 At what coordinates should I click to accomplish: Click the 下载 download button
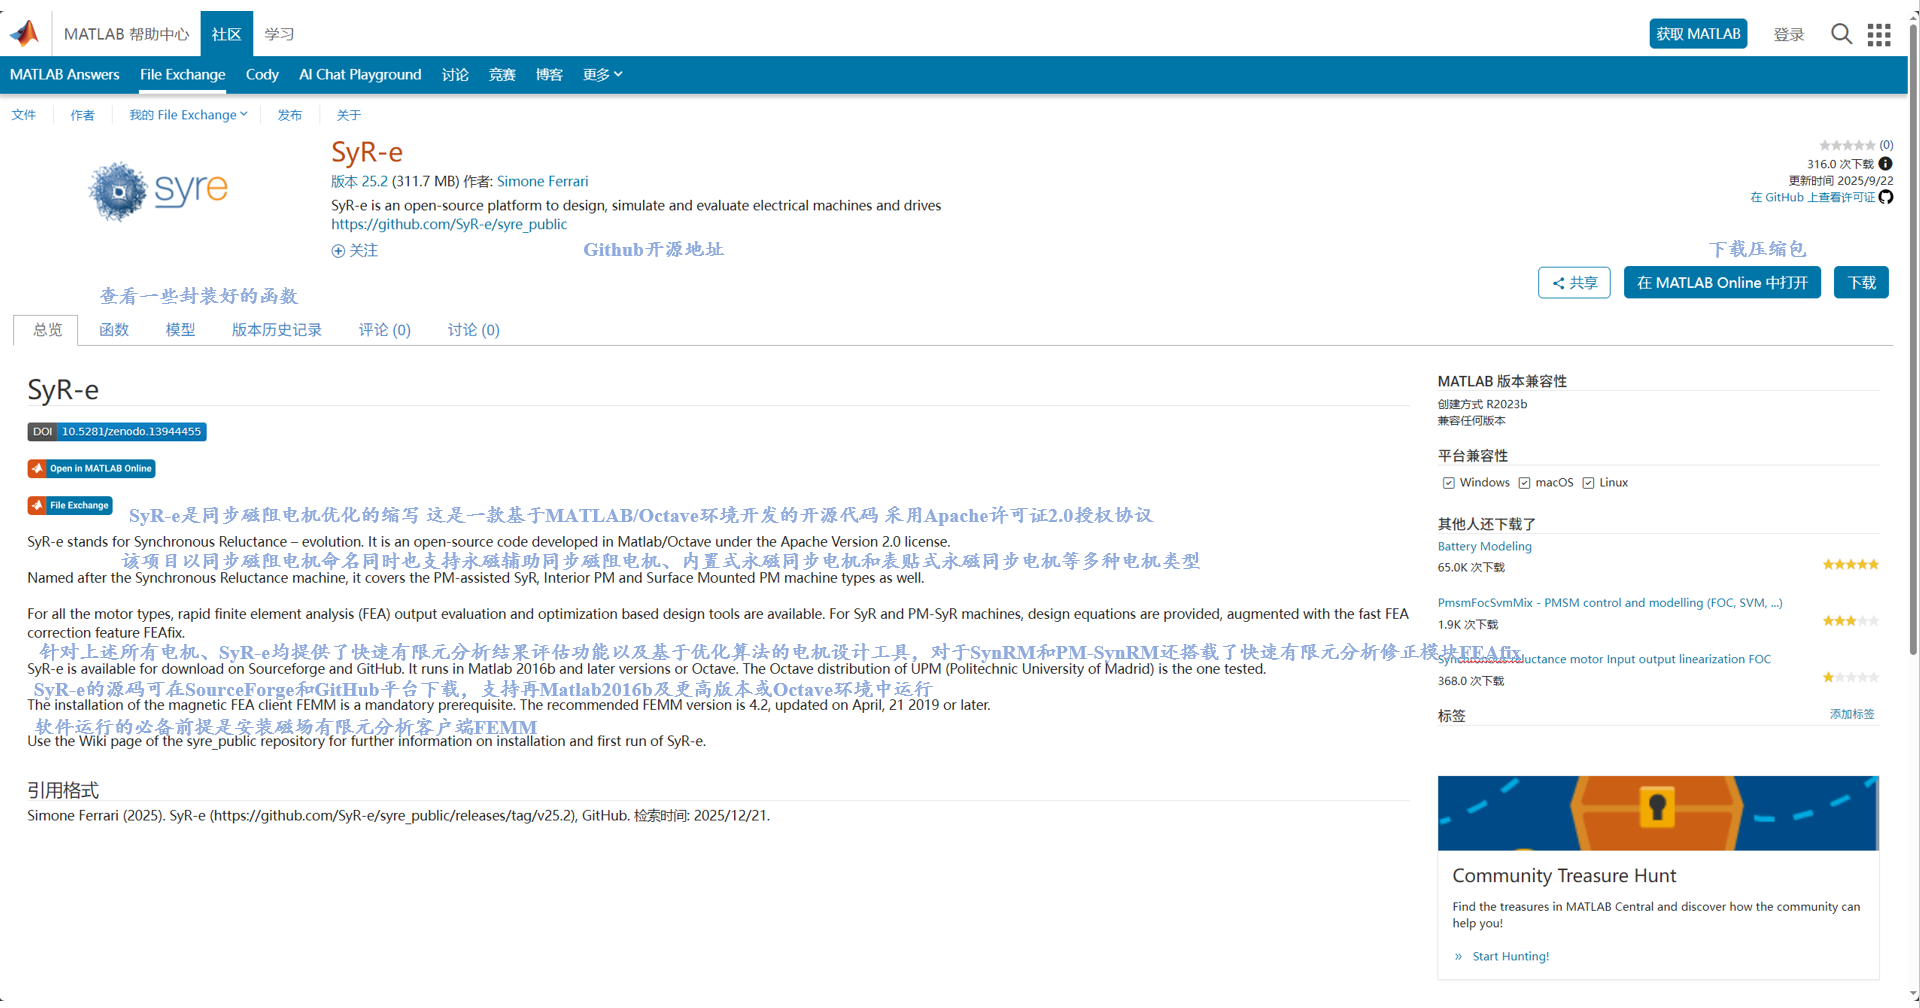point(1861,283)
